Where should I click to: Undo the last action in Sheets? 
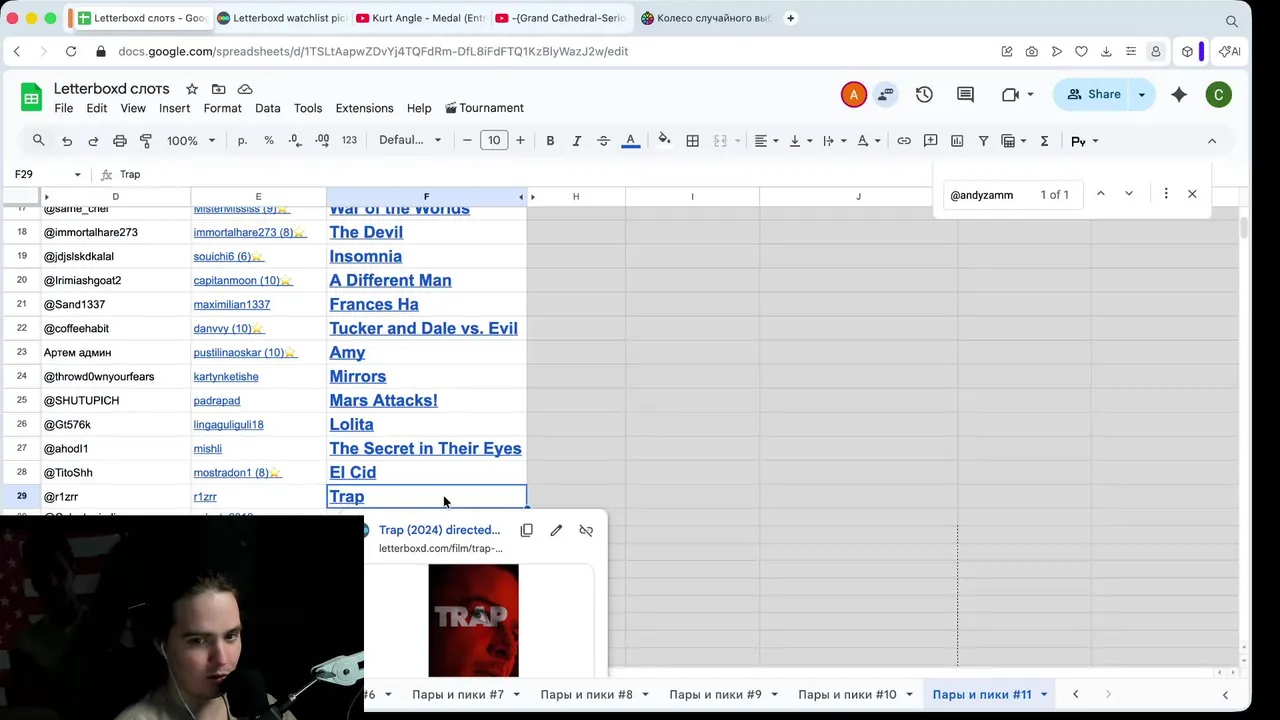(67, 141)
